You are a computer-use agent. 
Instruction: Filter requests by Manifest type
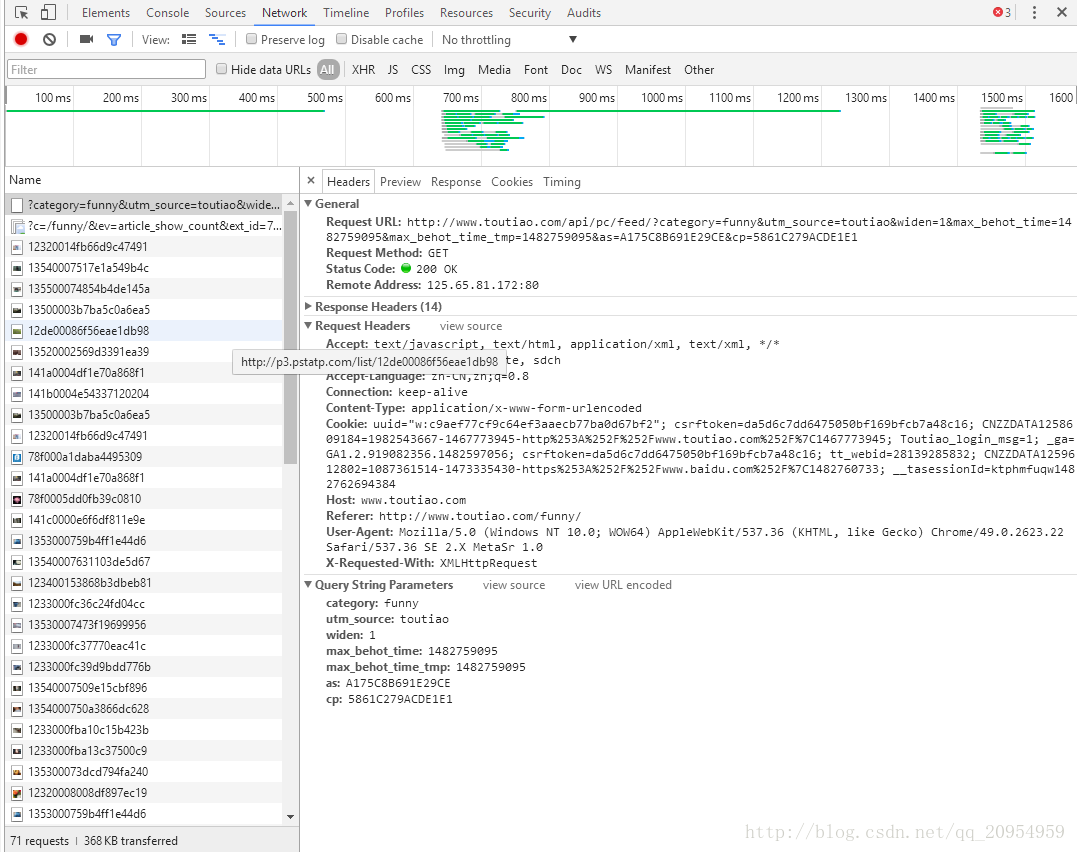pyautogui.click(x=648, y=69)
